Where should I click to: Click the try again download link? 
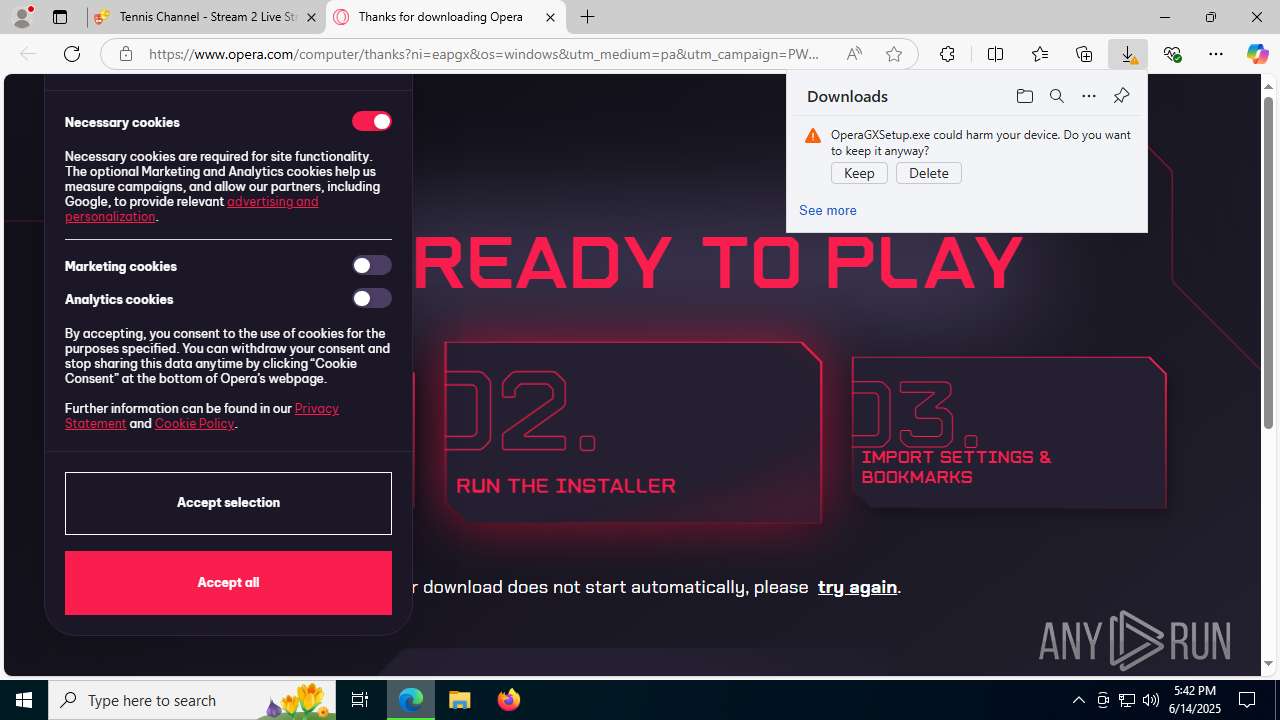(857, 587)
